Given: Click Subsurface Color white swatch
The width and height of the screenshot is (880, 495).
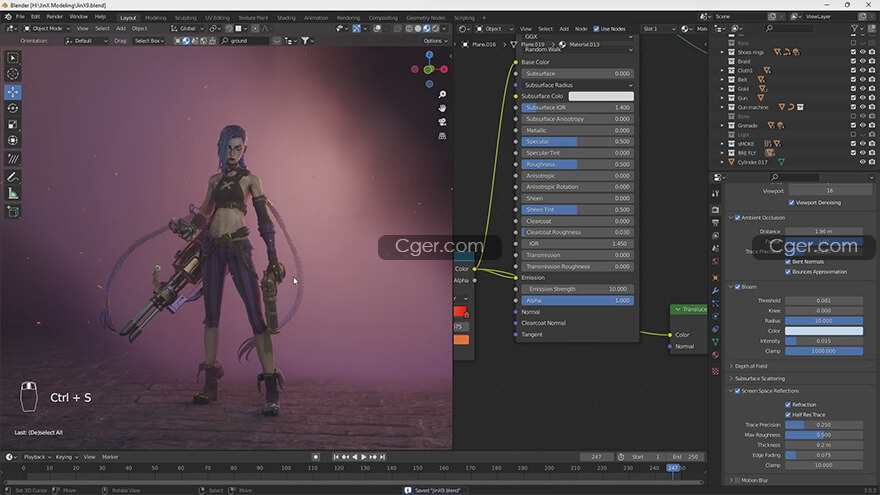Looking at the screenshot, I should pos(601,96).
